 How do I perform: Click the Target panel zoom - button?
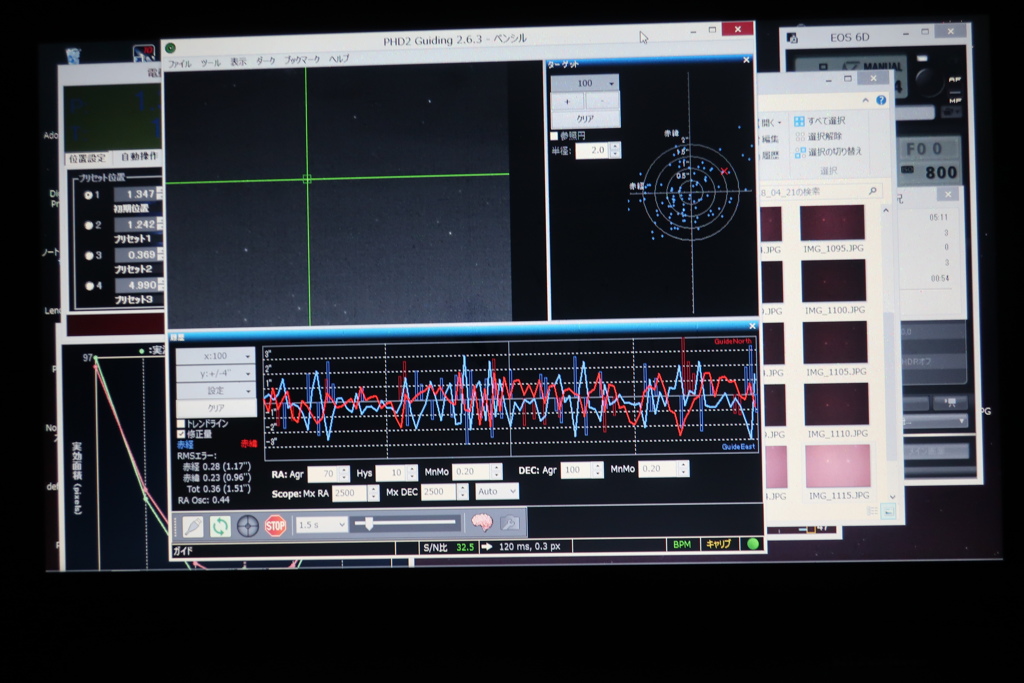602,101
